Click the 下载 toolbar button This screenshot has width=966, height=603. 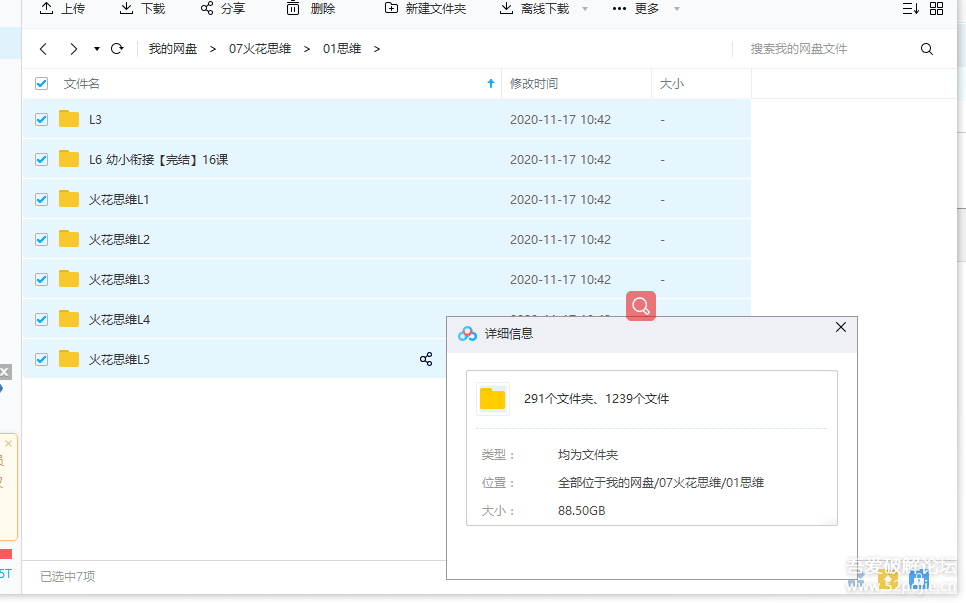coord(142,9)
